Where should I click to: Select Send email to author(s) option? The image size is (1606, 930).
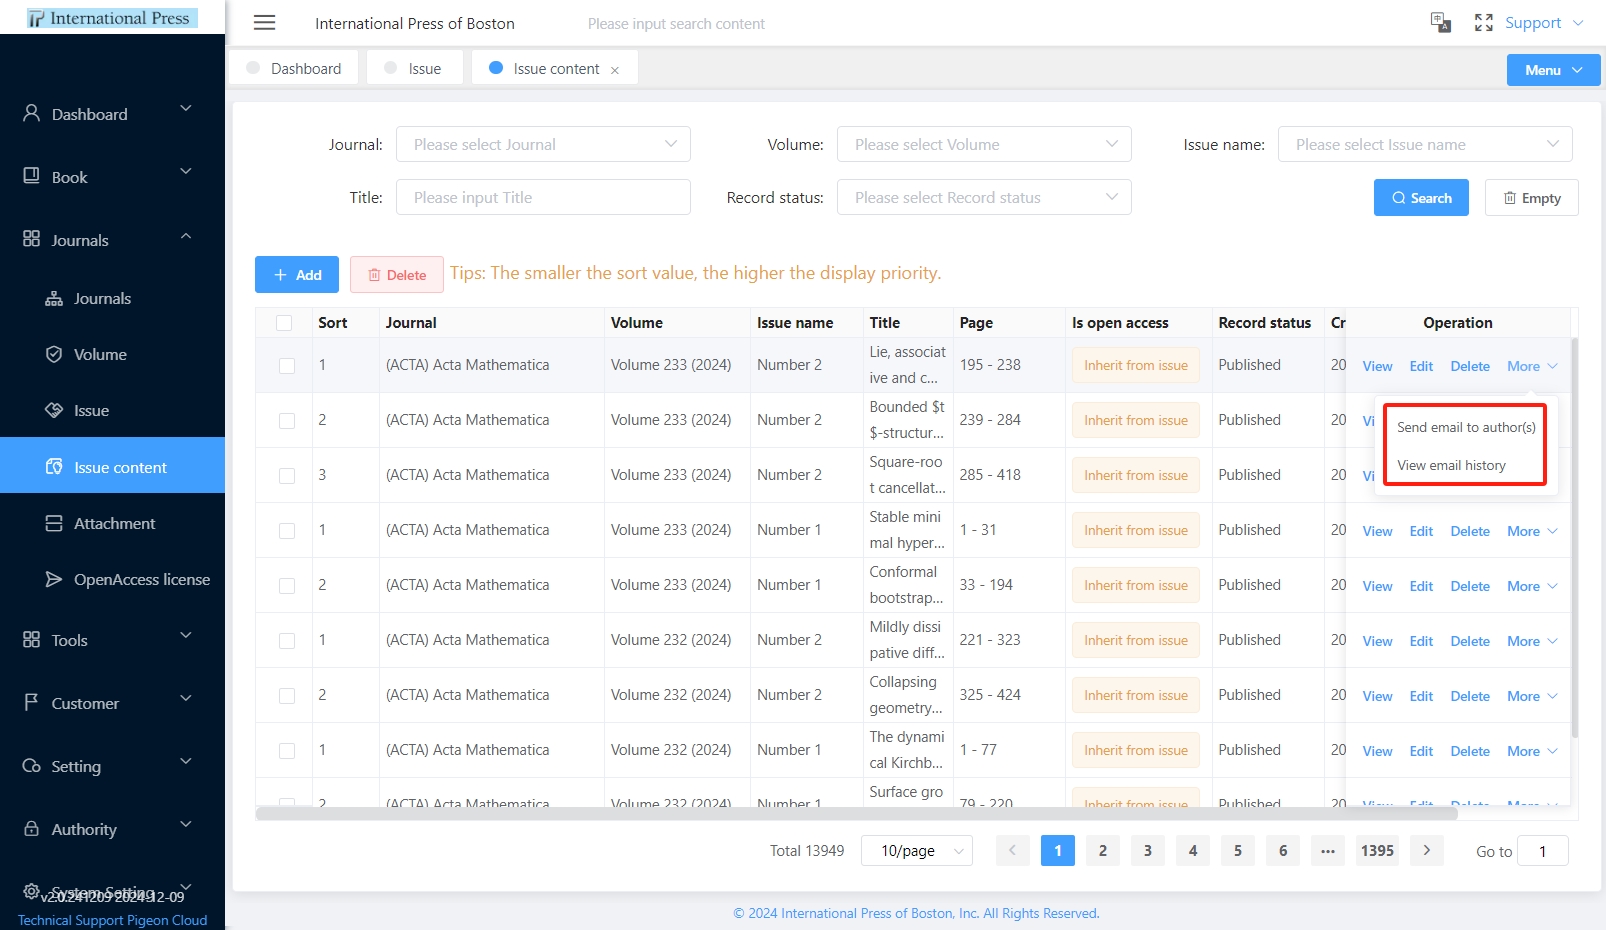tap(1466, 427)
